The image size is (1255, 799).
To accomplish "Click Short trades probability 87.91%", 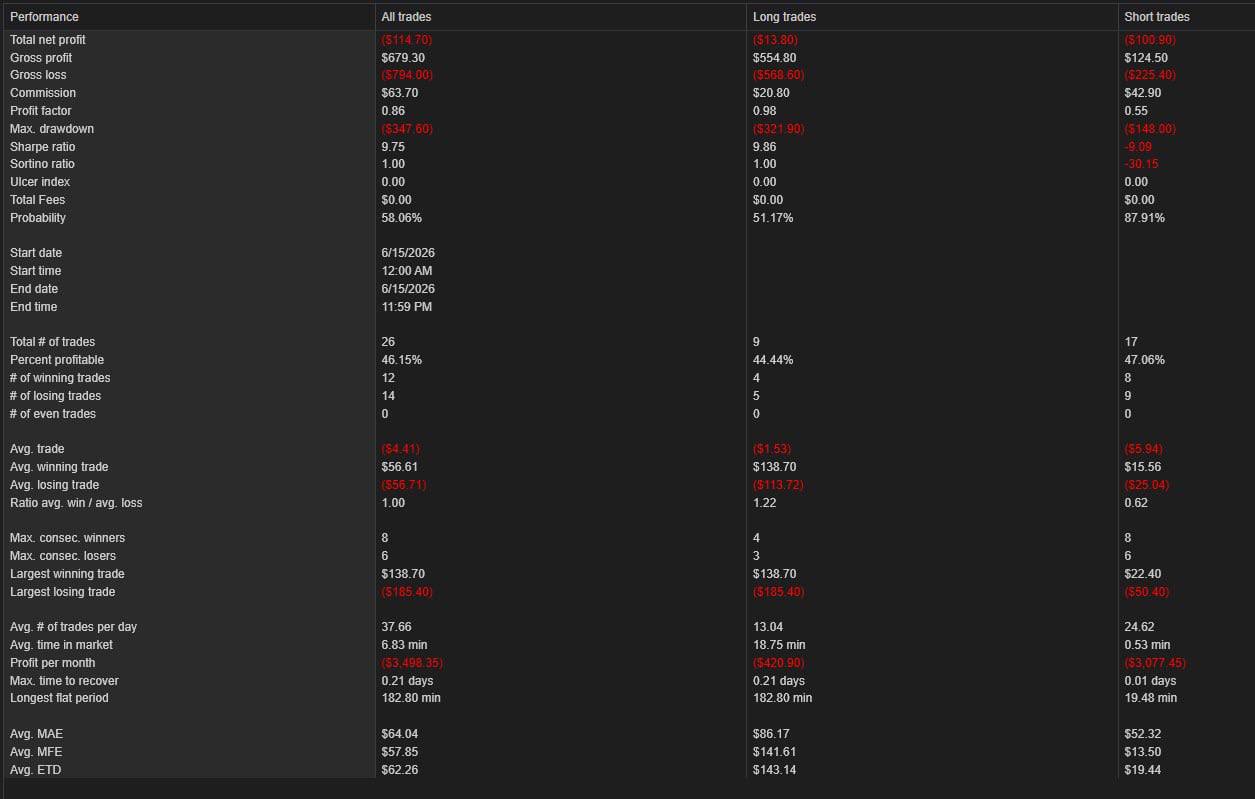I will (1145, 218).
